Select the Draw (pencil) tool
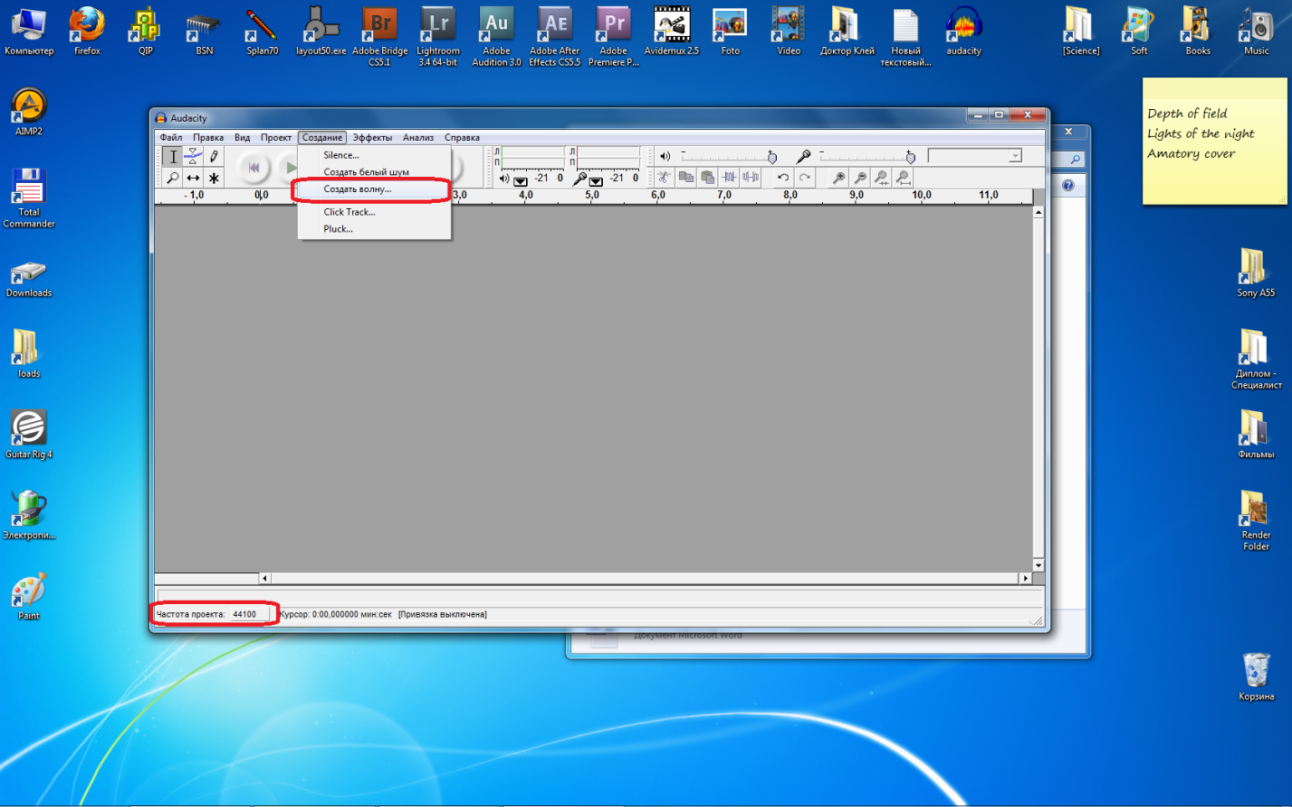 click(x=213, y=156)
